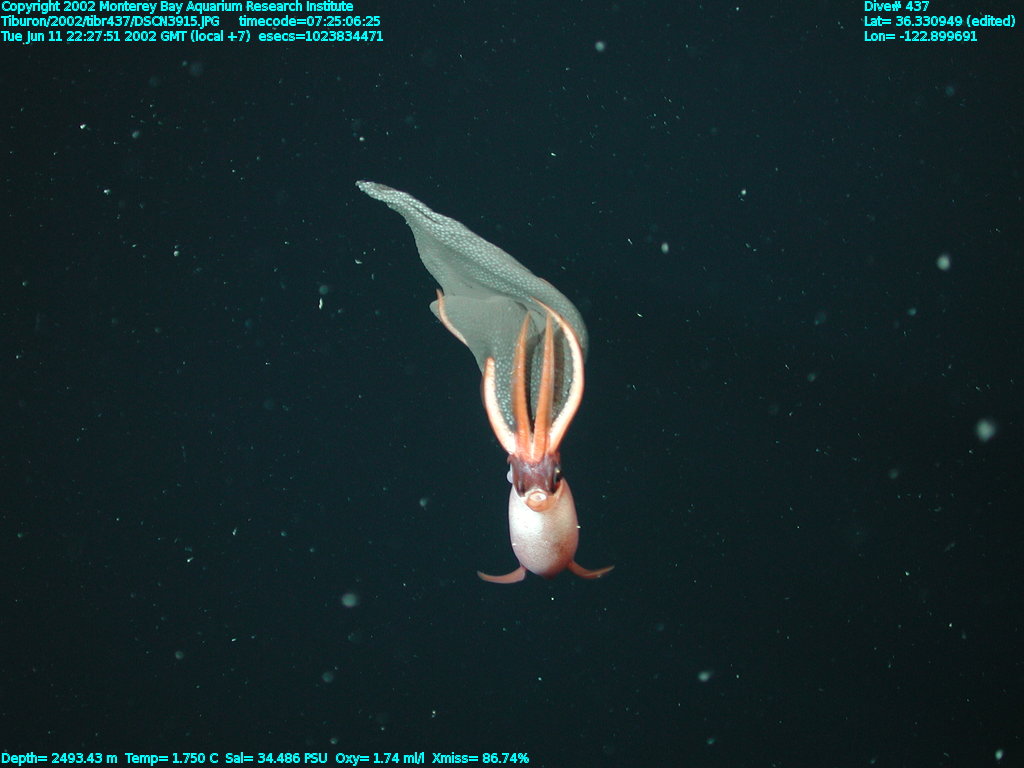Click the wide gray speckled web membrane
Screen dimensions: 1024x768
[470, 270]
